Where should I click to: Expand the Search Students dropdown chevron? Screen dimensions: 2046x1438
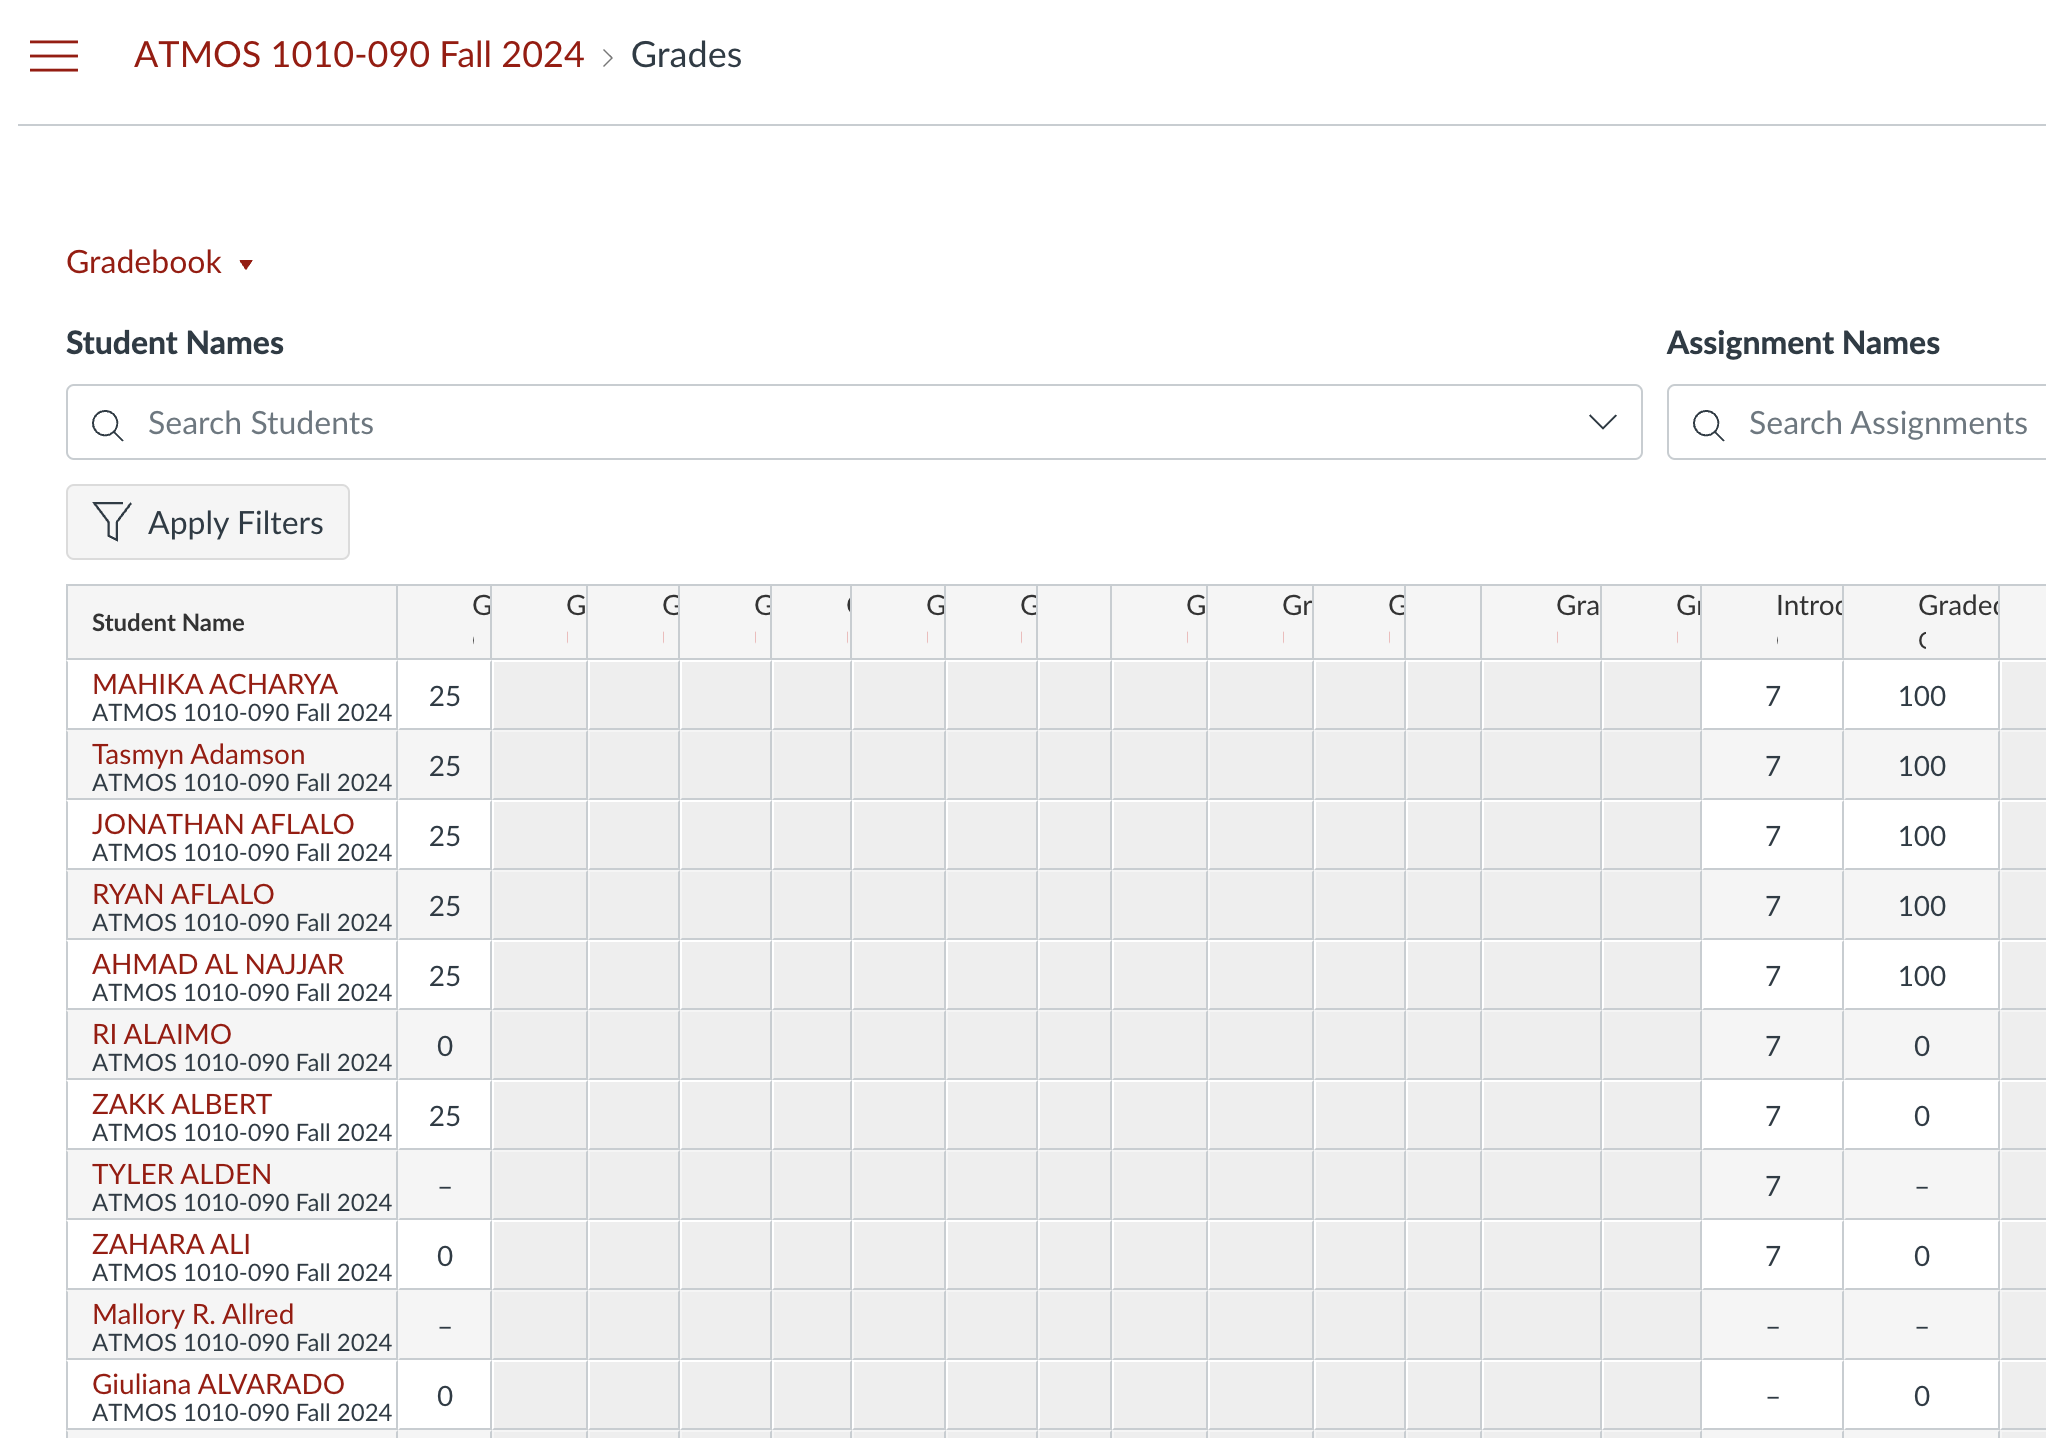click(x=1602, y=422)
